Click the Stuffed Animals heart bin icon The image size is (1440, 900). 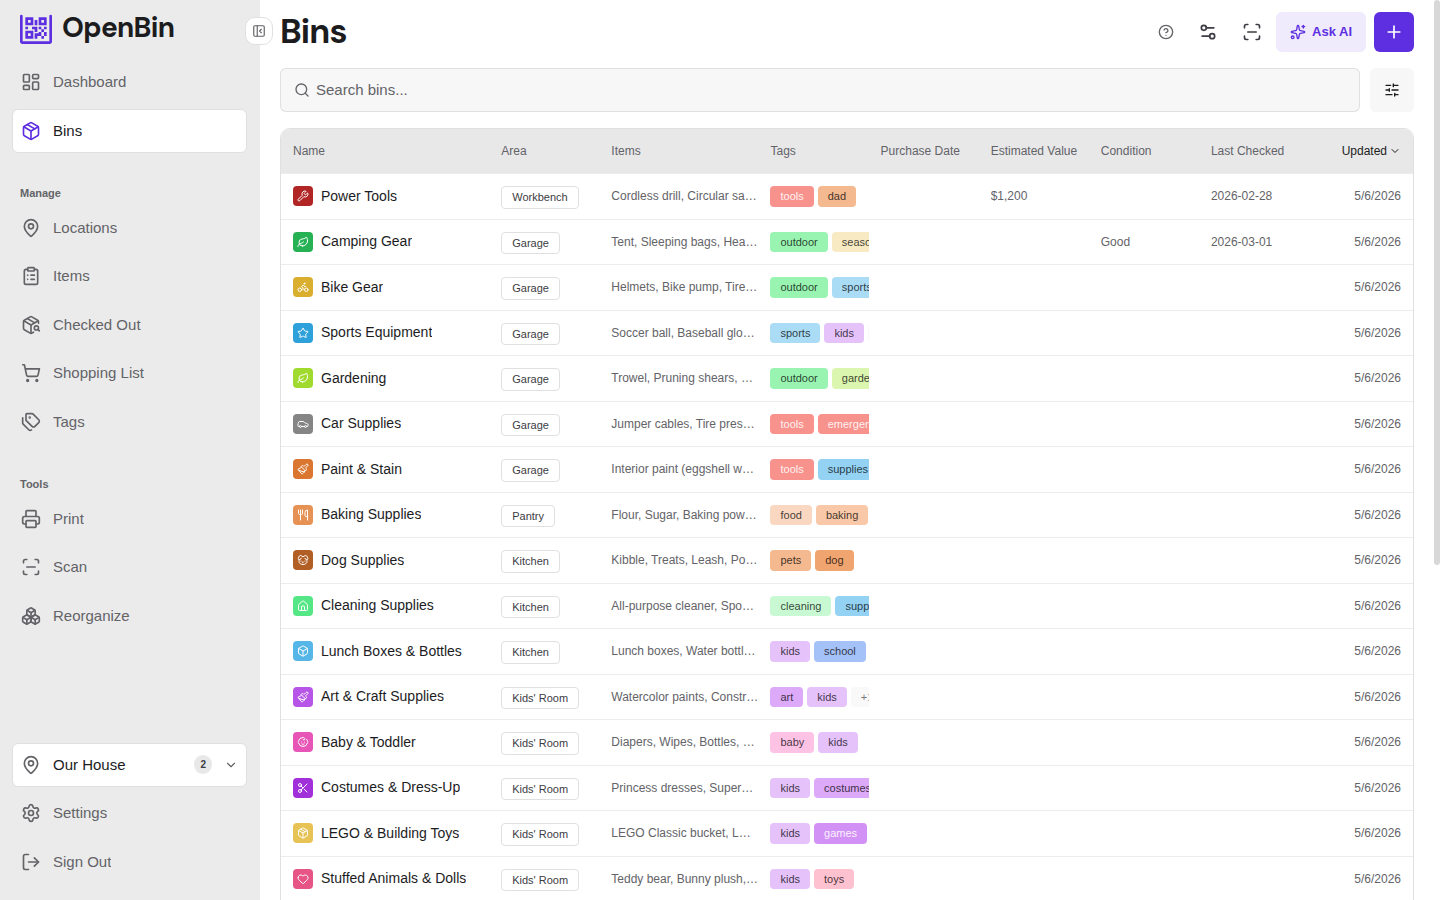pyautogui.click(x=303, y=879)
